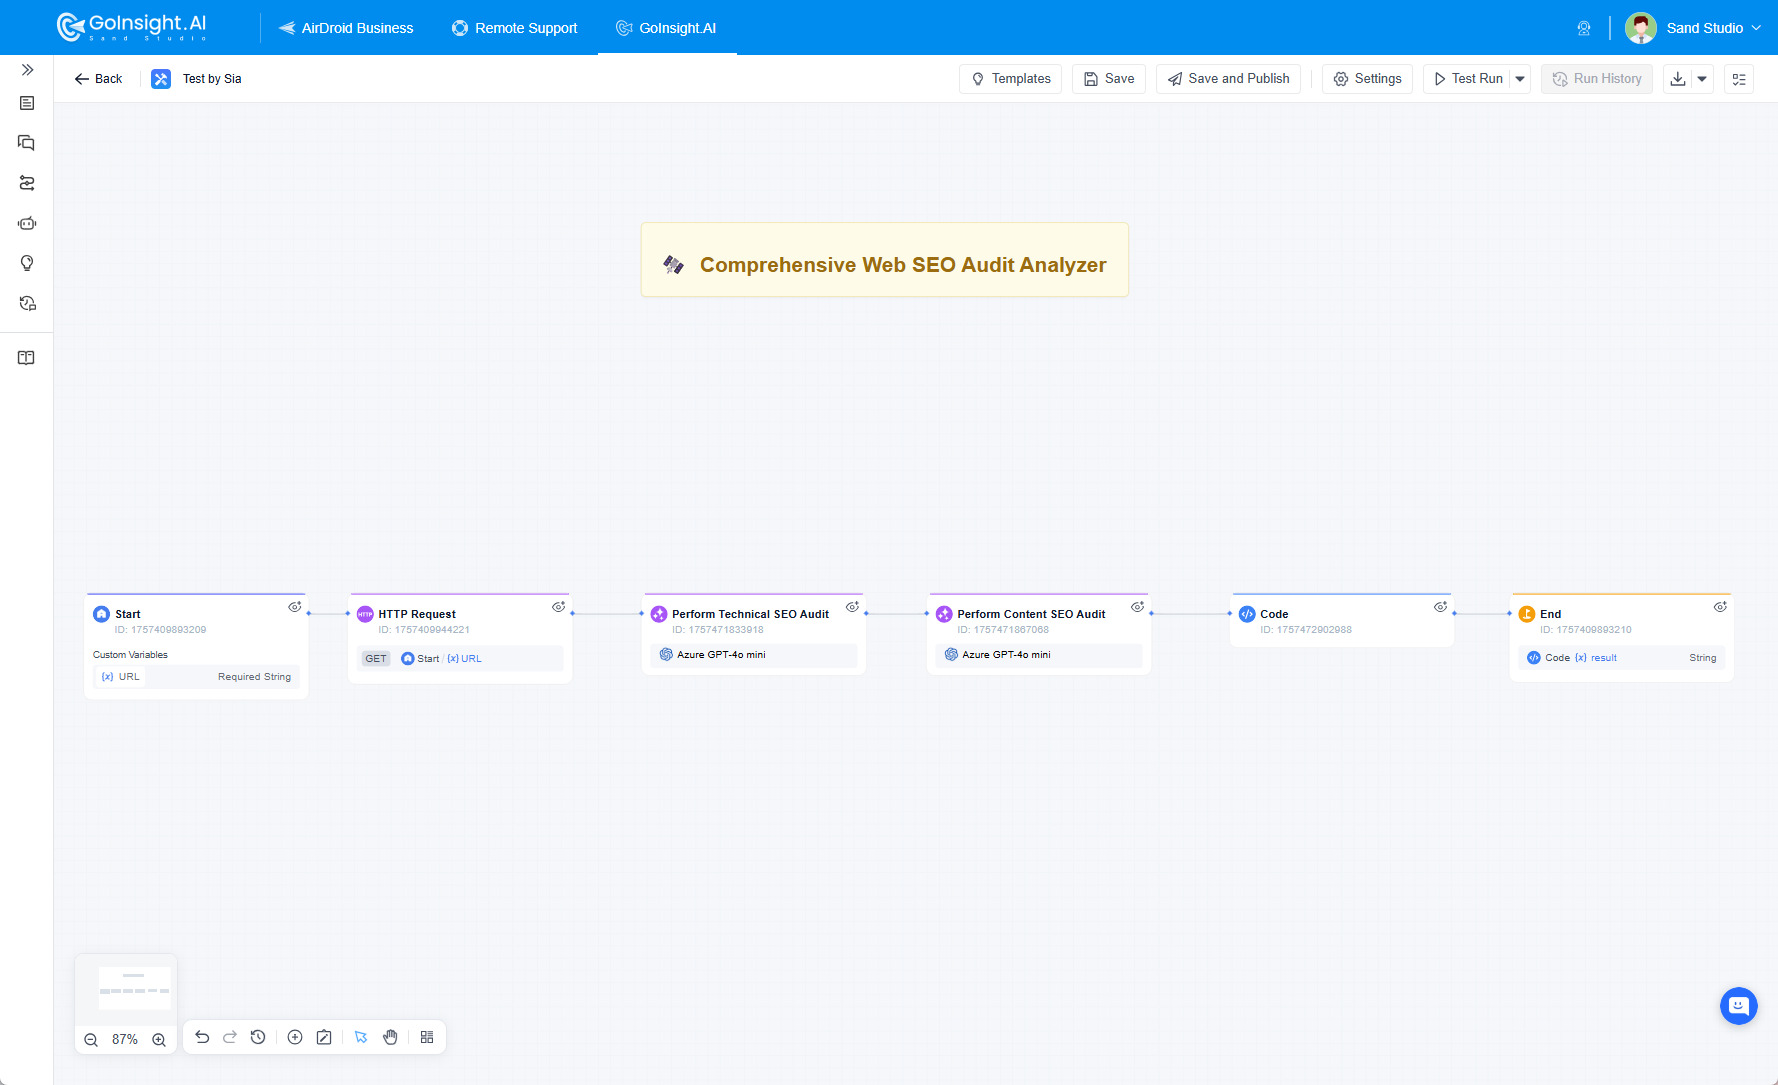This screenshot has height=1085, width=1778.
Task: Open the knowledge book panel at sidebar bottom
Action: (27, 357)
